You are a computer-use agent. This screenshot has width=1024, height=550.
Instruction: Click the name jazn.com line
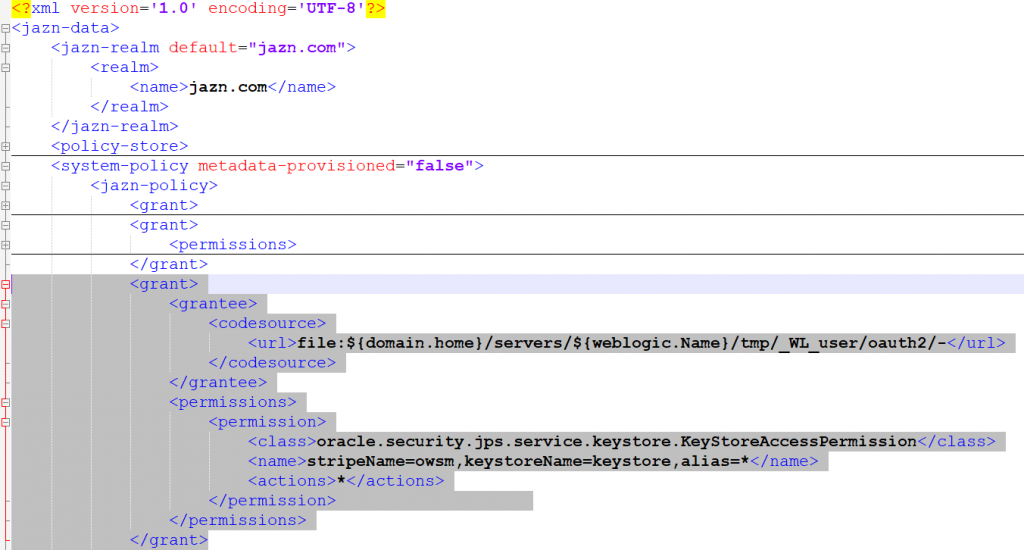point(232,87)
